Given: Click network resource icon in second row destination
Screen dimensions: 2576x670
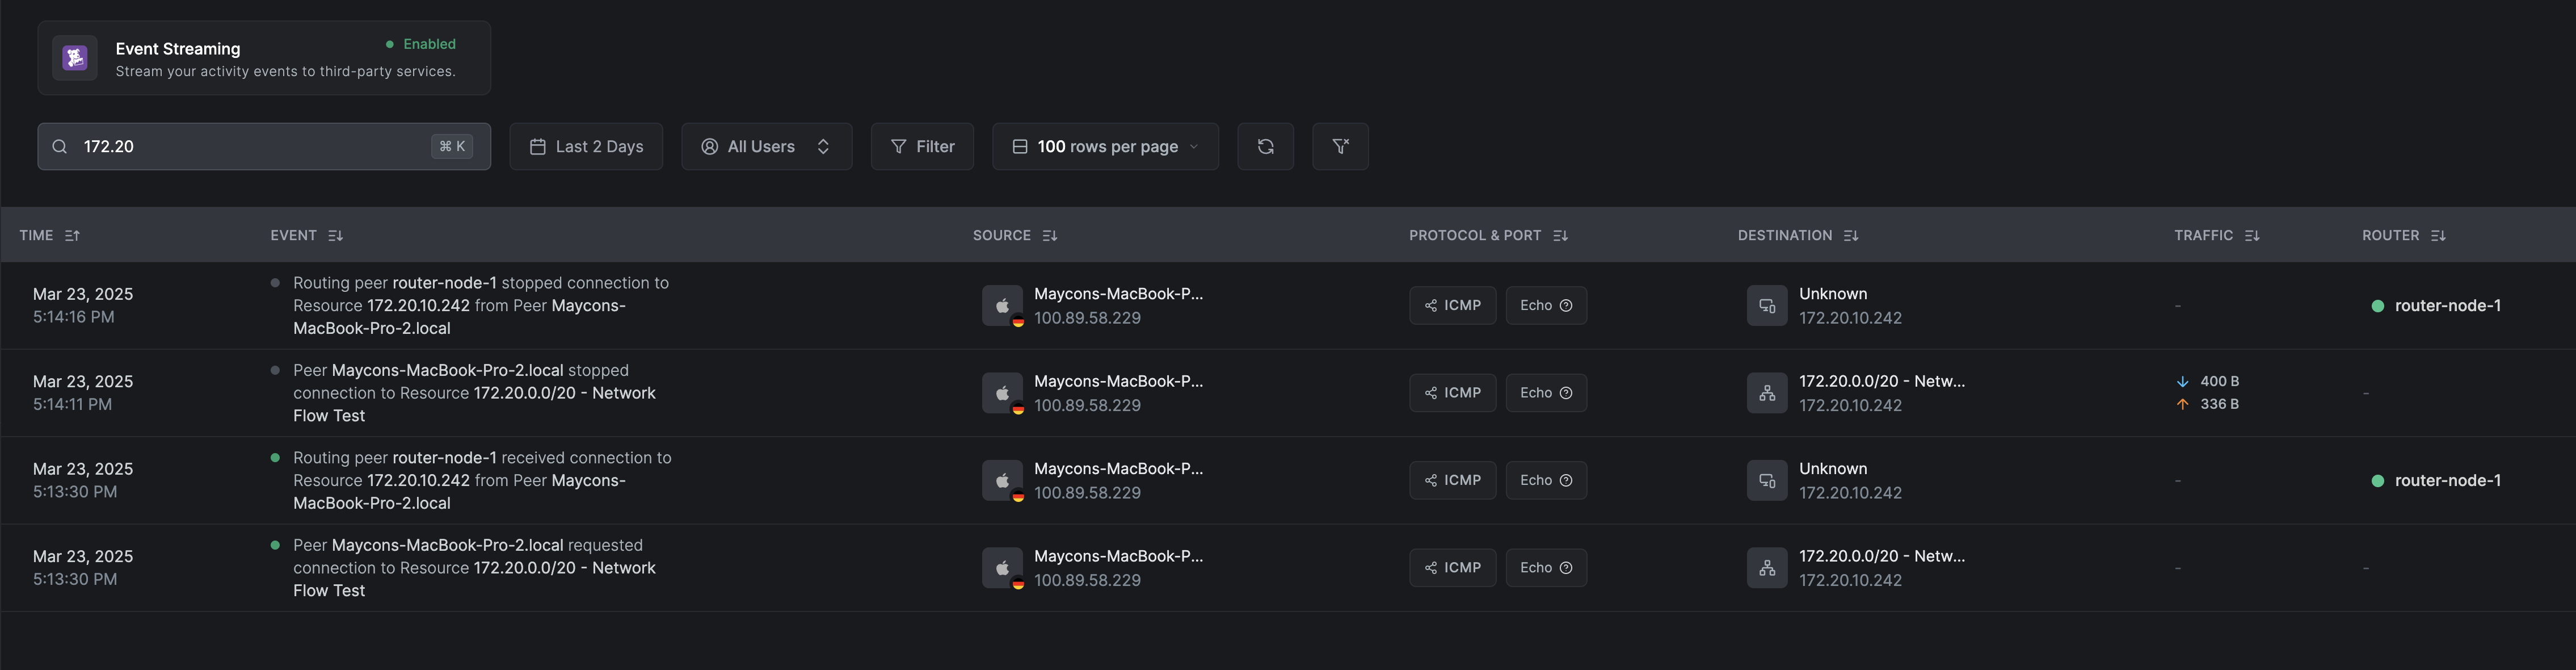Looking at the screenshot, I should coord(1767,393).
